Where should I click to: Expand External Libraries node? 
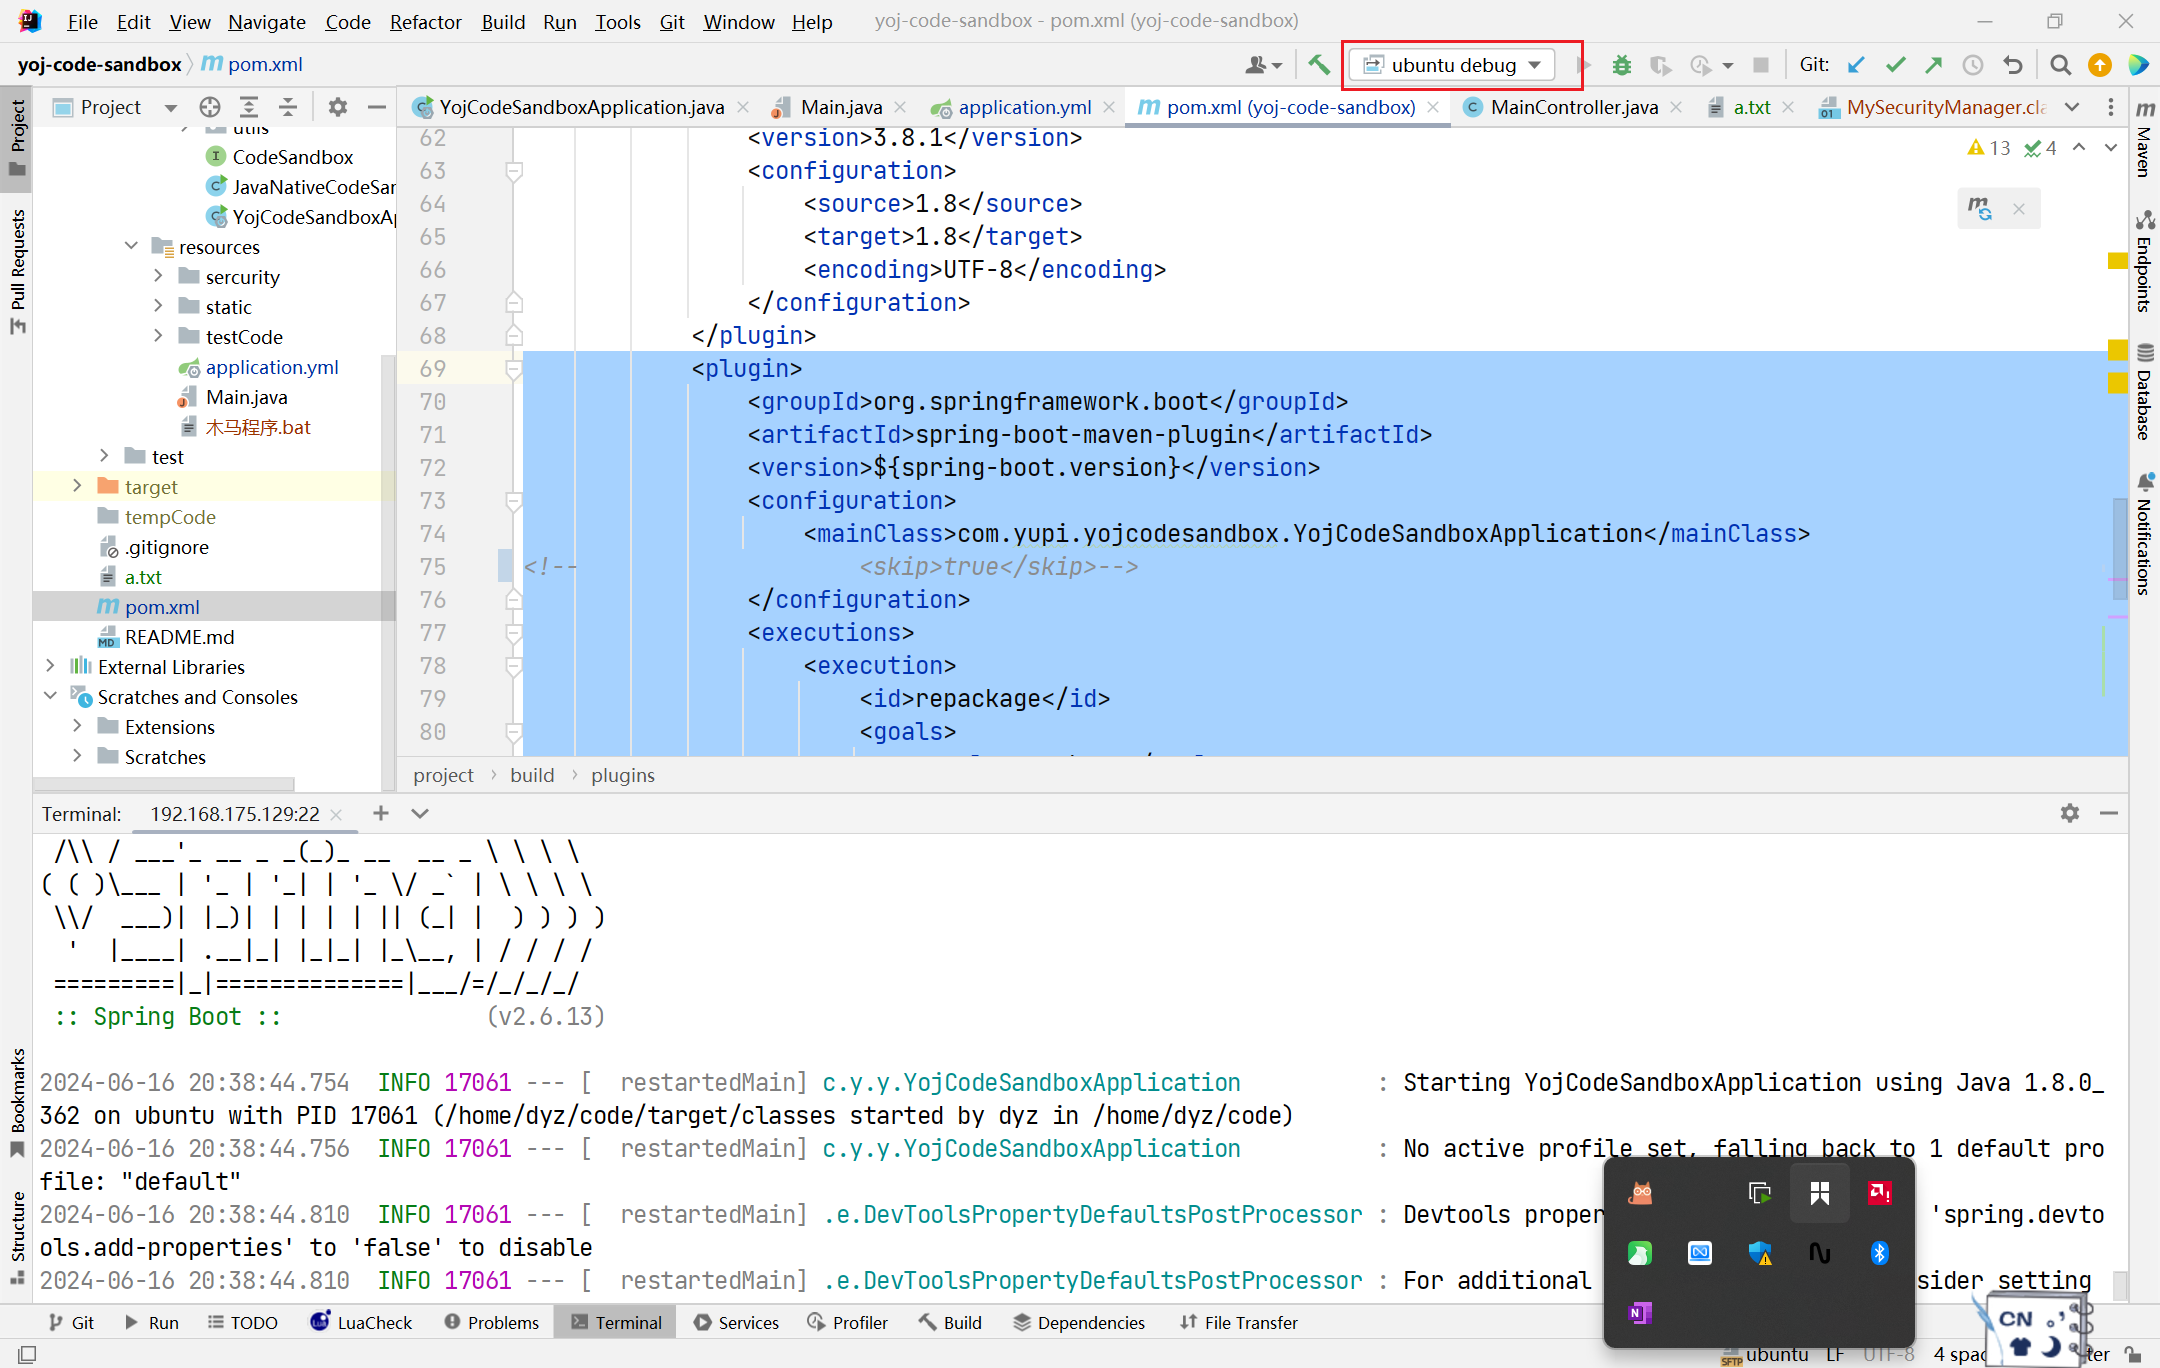tap(50, 666)
